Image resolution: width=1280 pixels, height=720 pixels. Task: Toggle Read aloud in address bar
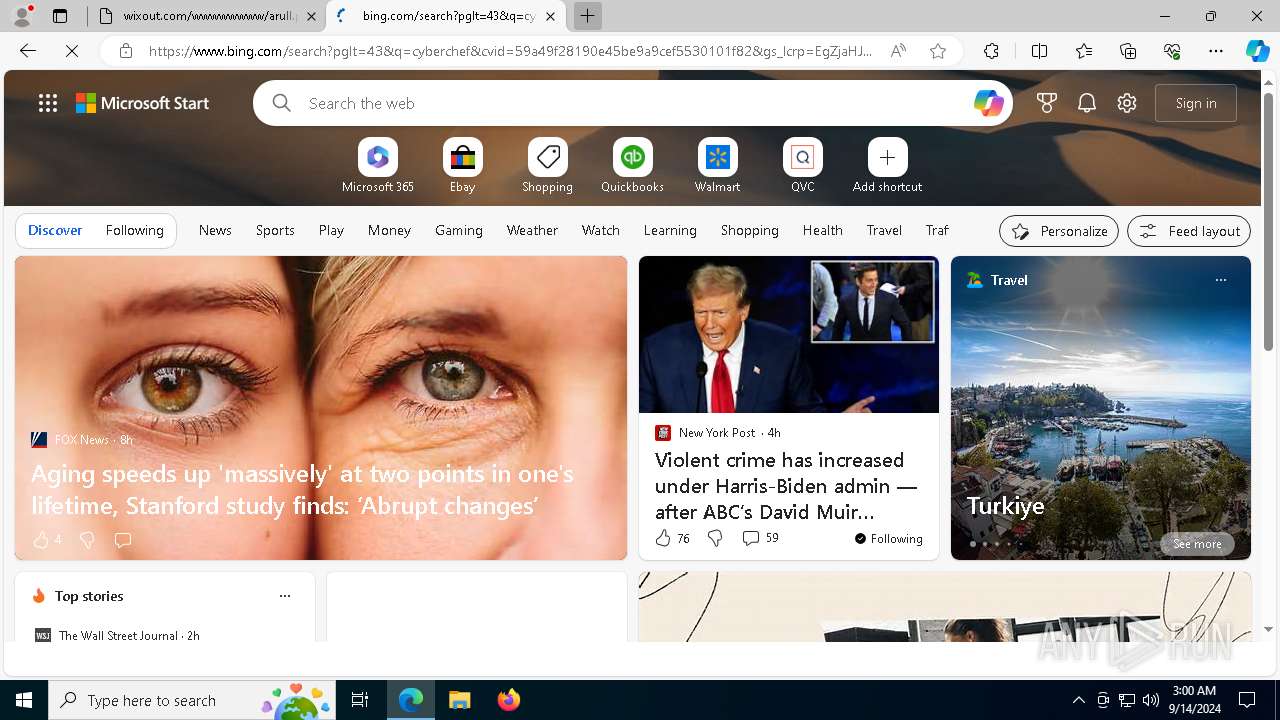(898, 51)
